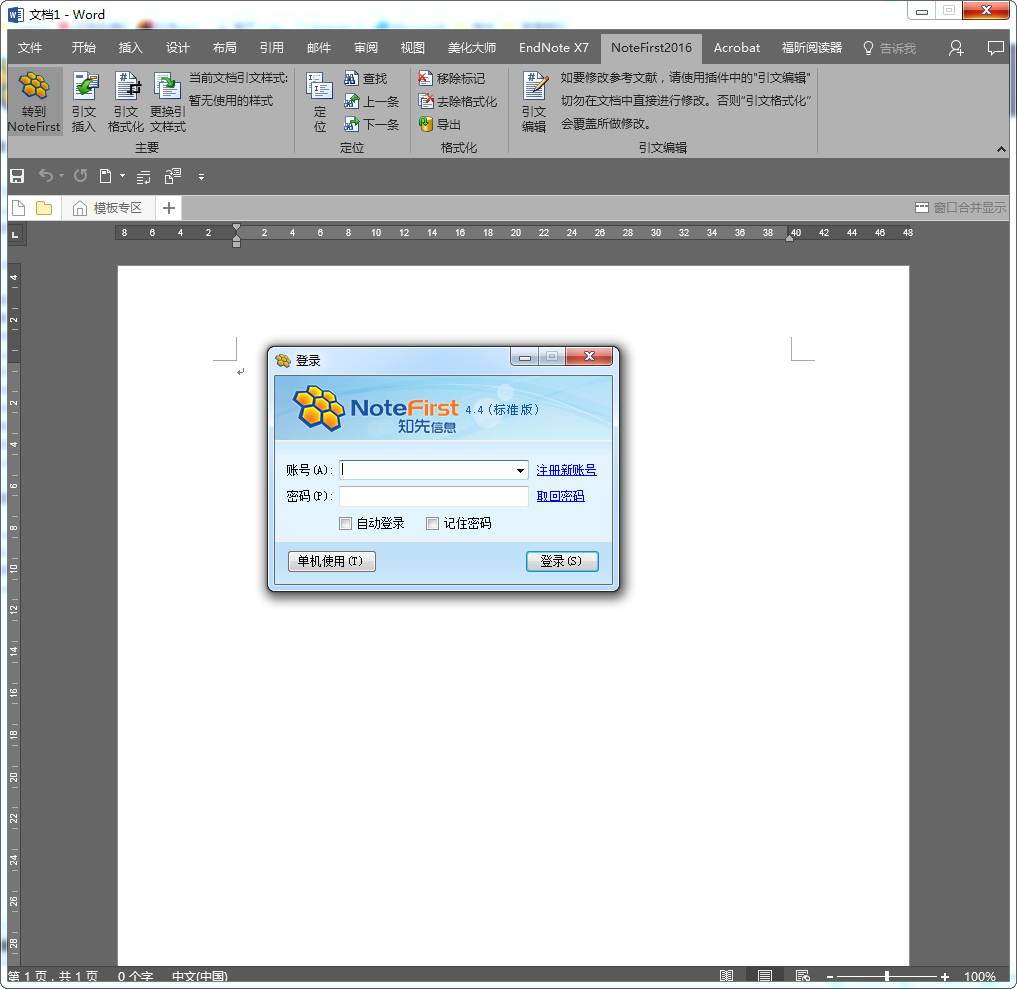Expand the 账号 dropdown arrow
The image size is (1017, 989).
[520, 470]
